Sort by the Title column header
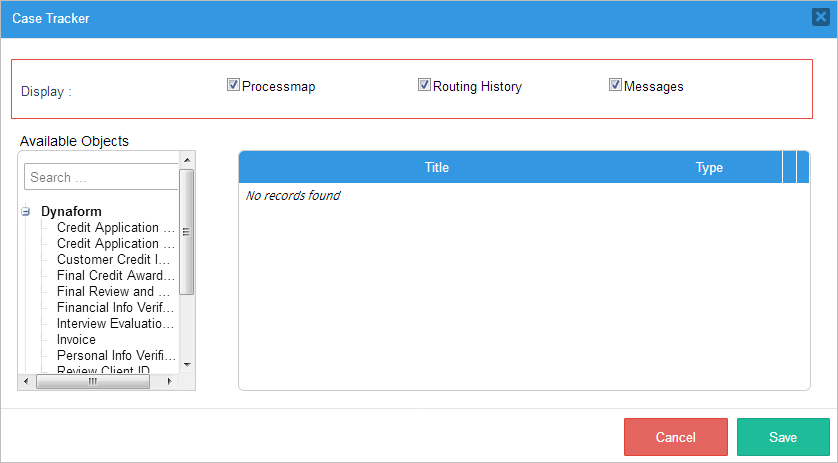The width and height of the screenshot is (838, 463). point(437,167)
